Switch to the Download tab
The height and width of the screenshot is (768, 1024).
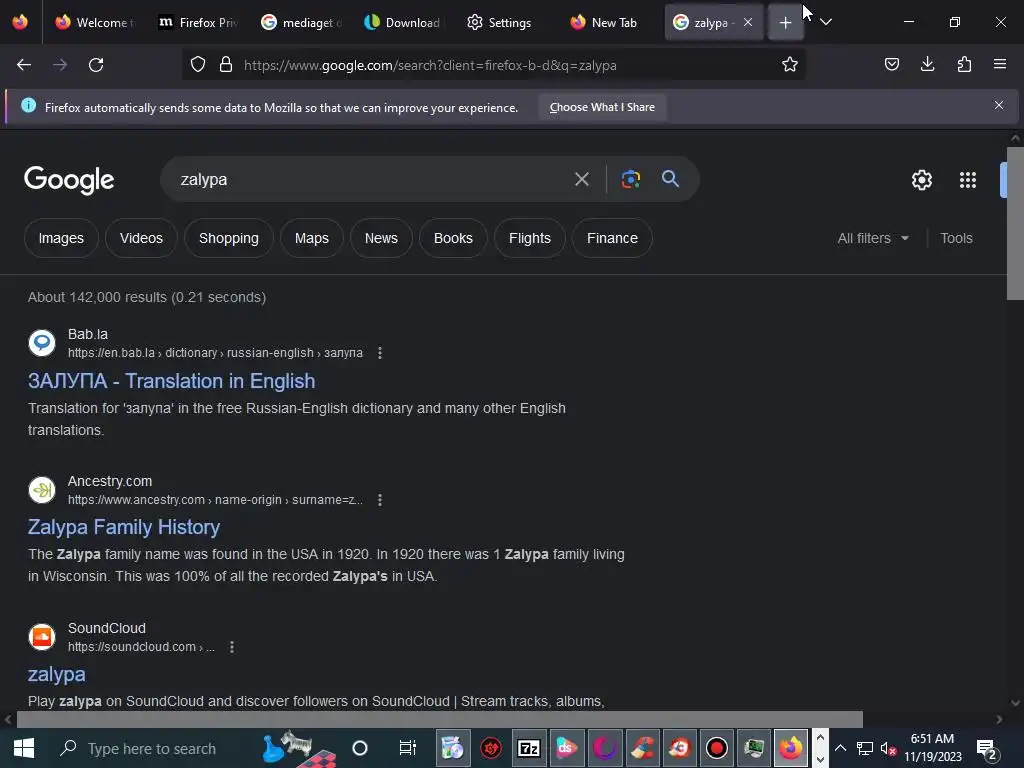click(x=402, y=22)
